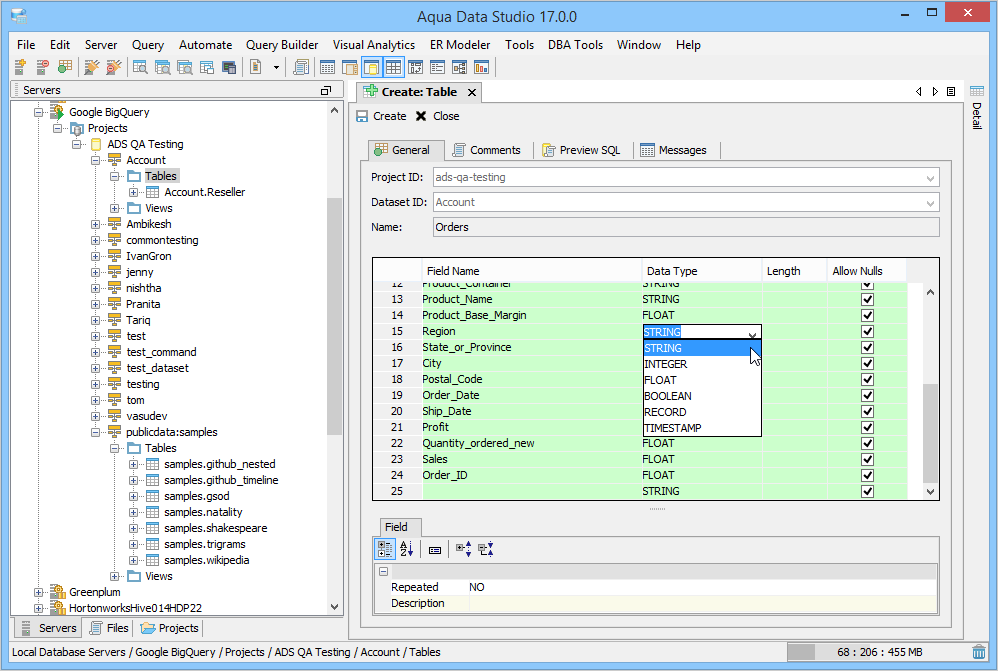Image resolution: width=998 pixels, height=671 pixels.
Task: Click the field table vertical scrollbar thumb
Action: click(930, 433)
